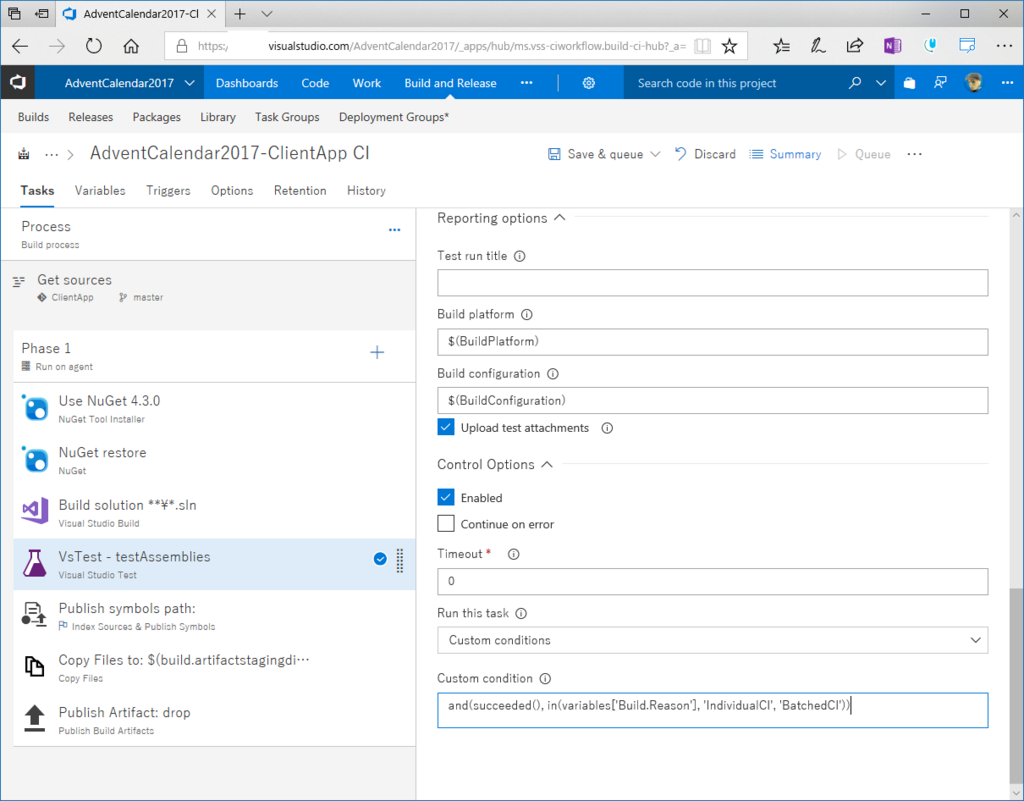This screenshot has width=1024, height=801.
Task: Open more actions ellipsis beside Queue
Action: click(914, 154)
